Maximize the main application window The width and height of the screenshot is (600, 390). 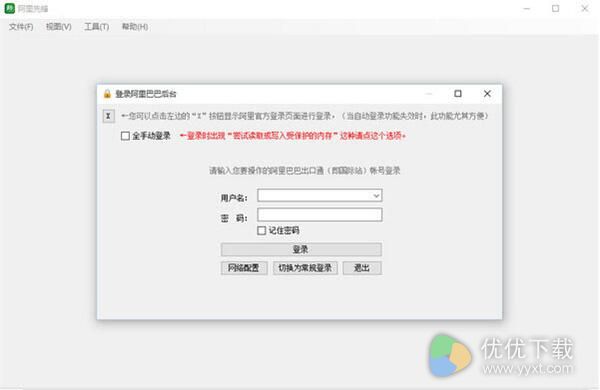pyautogui.click(x=556, y=8)
